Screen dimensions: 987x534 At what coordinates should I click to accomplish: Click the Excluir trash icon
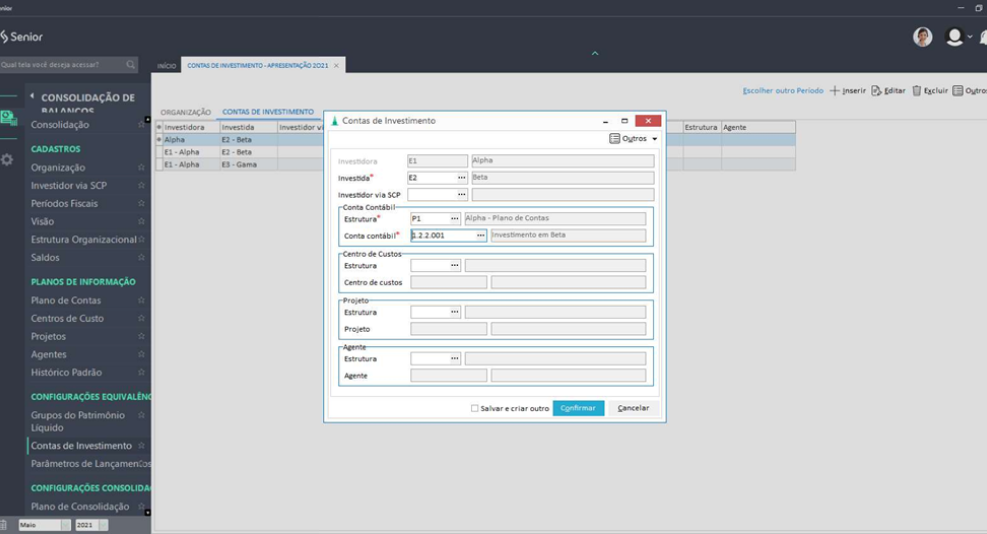[917, 91]
